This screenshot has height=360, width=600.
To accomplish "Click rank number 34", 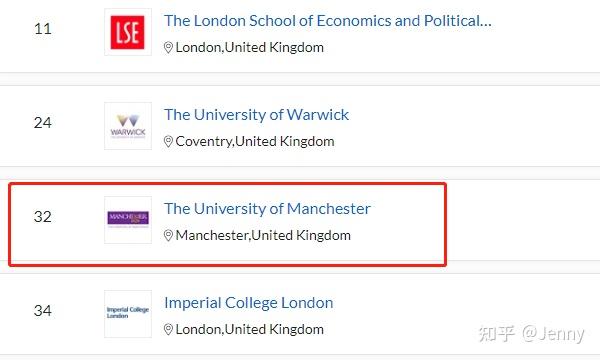I will (x=42, y=311).
